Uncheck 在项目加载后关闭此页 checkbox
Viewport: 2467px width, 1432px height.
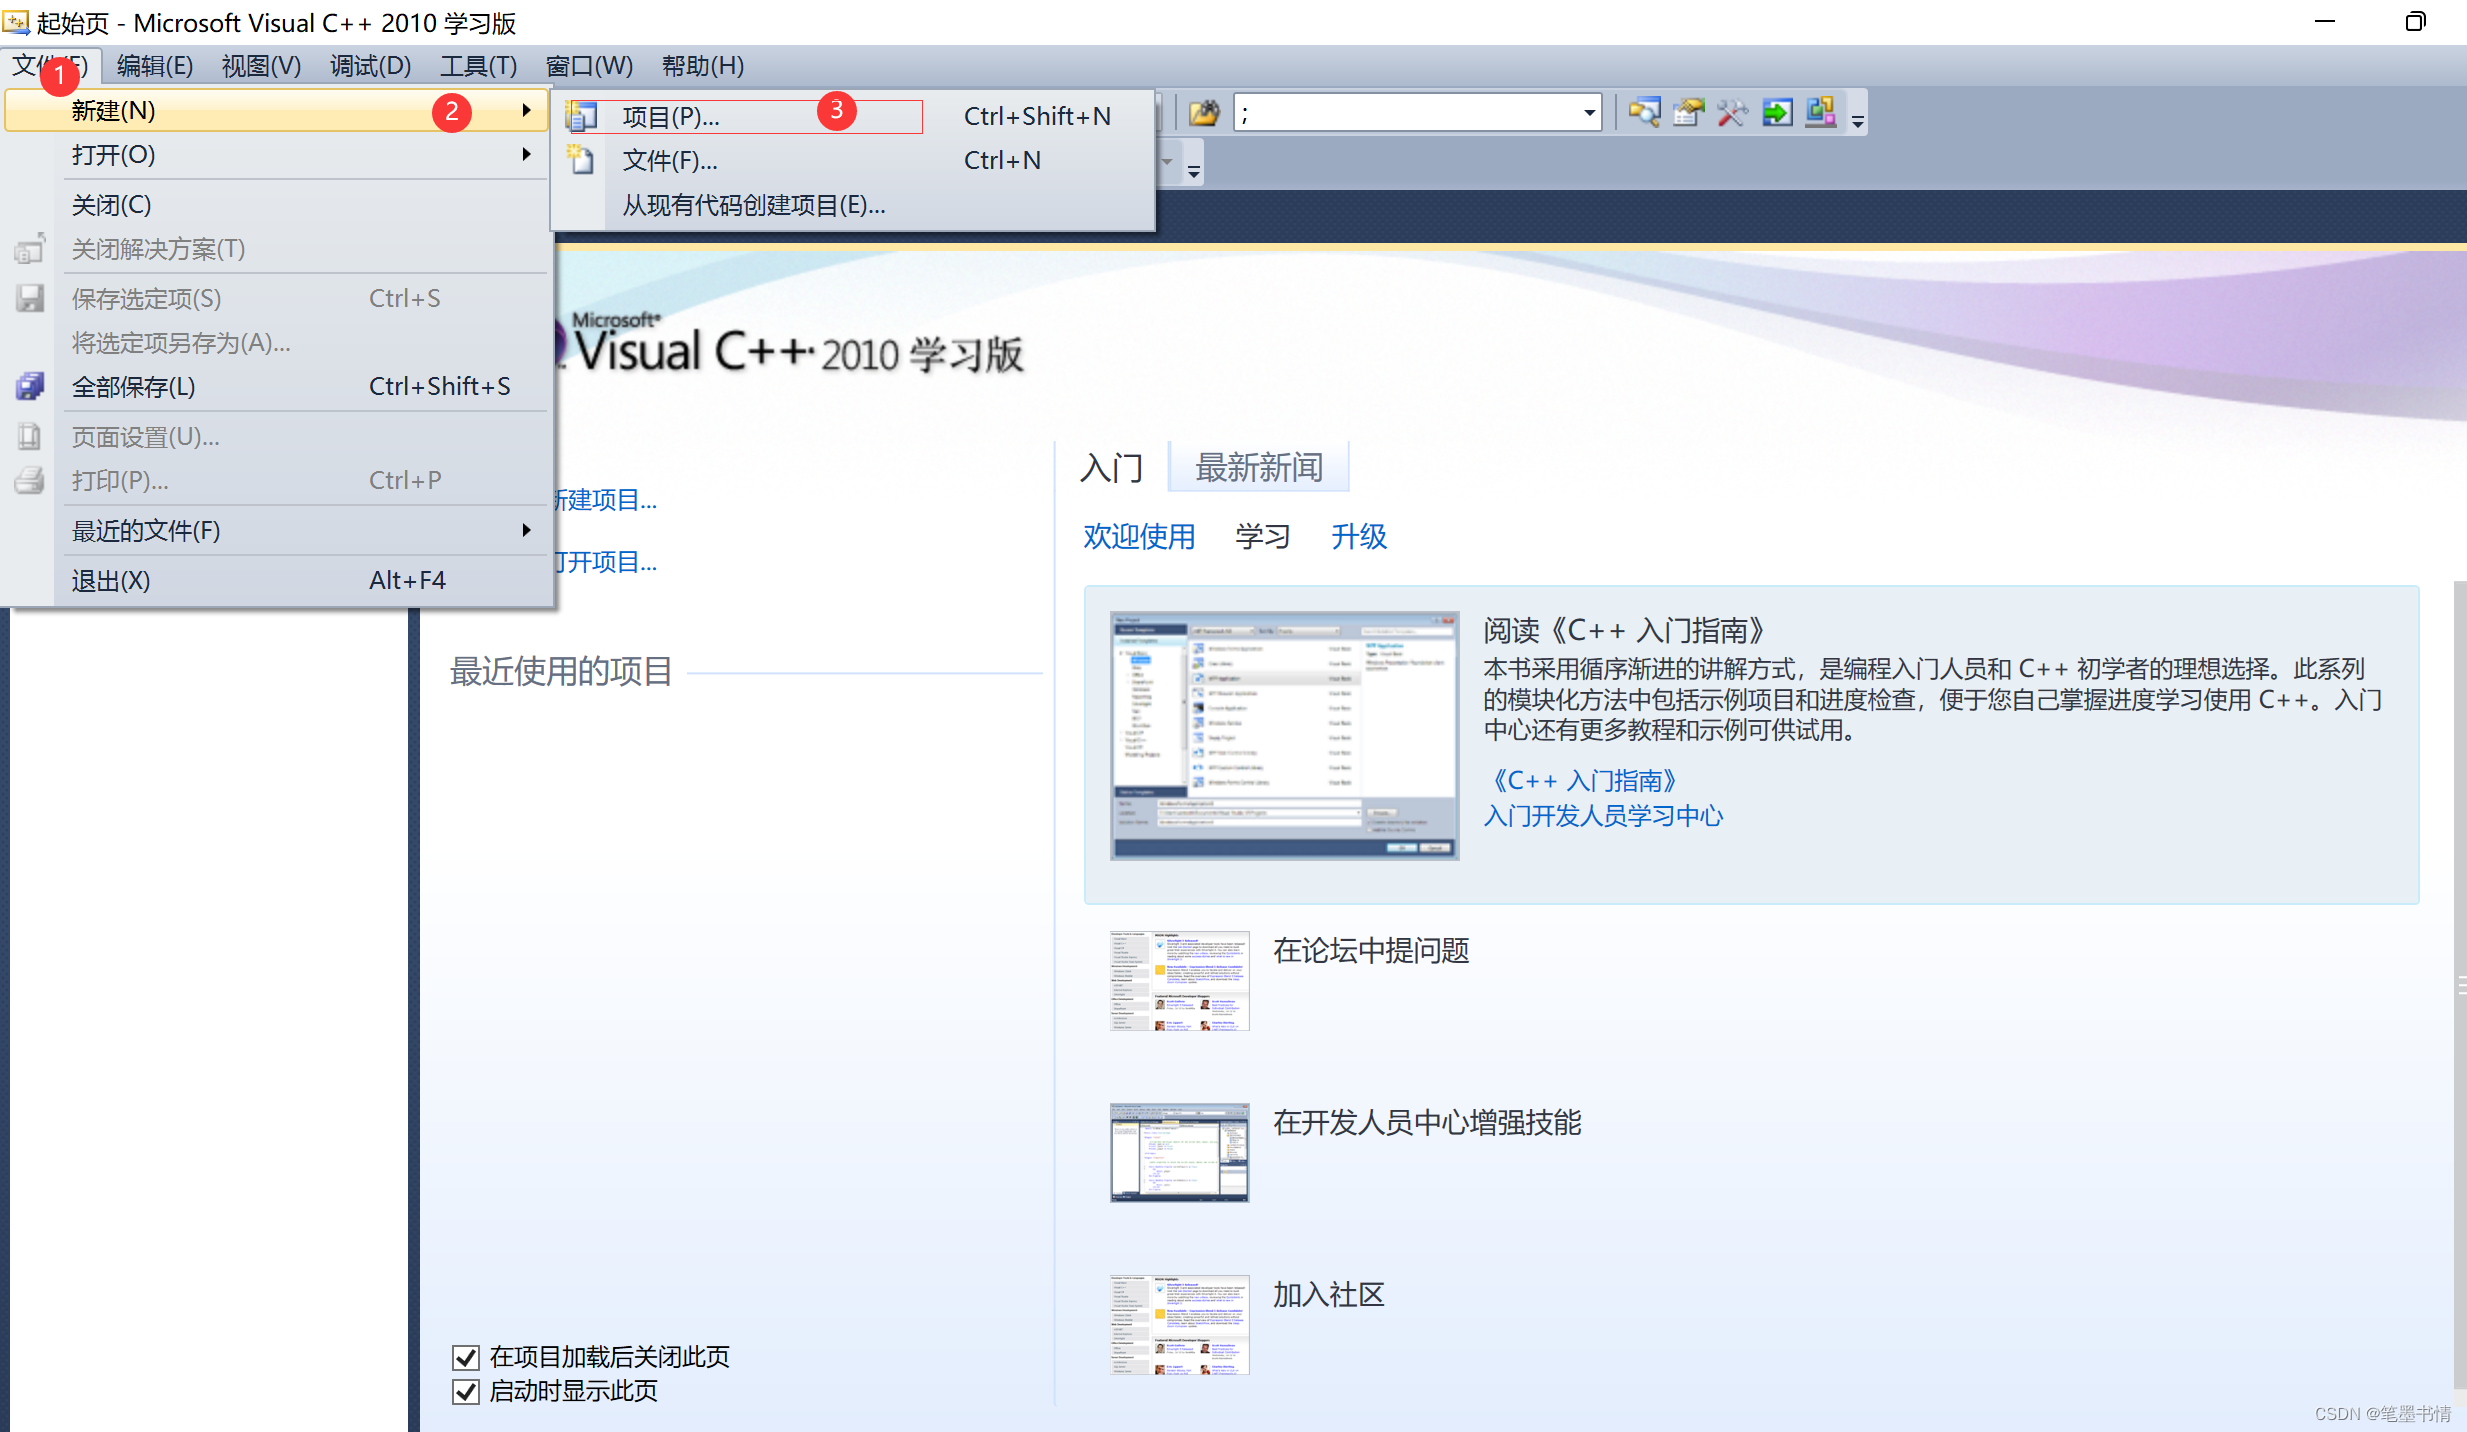click(x=466, y=1357)
